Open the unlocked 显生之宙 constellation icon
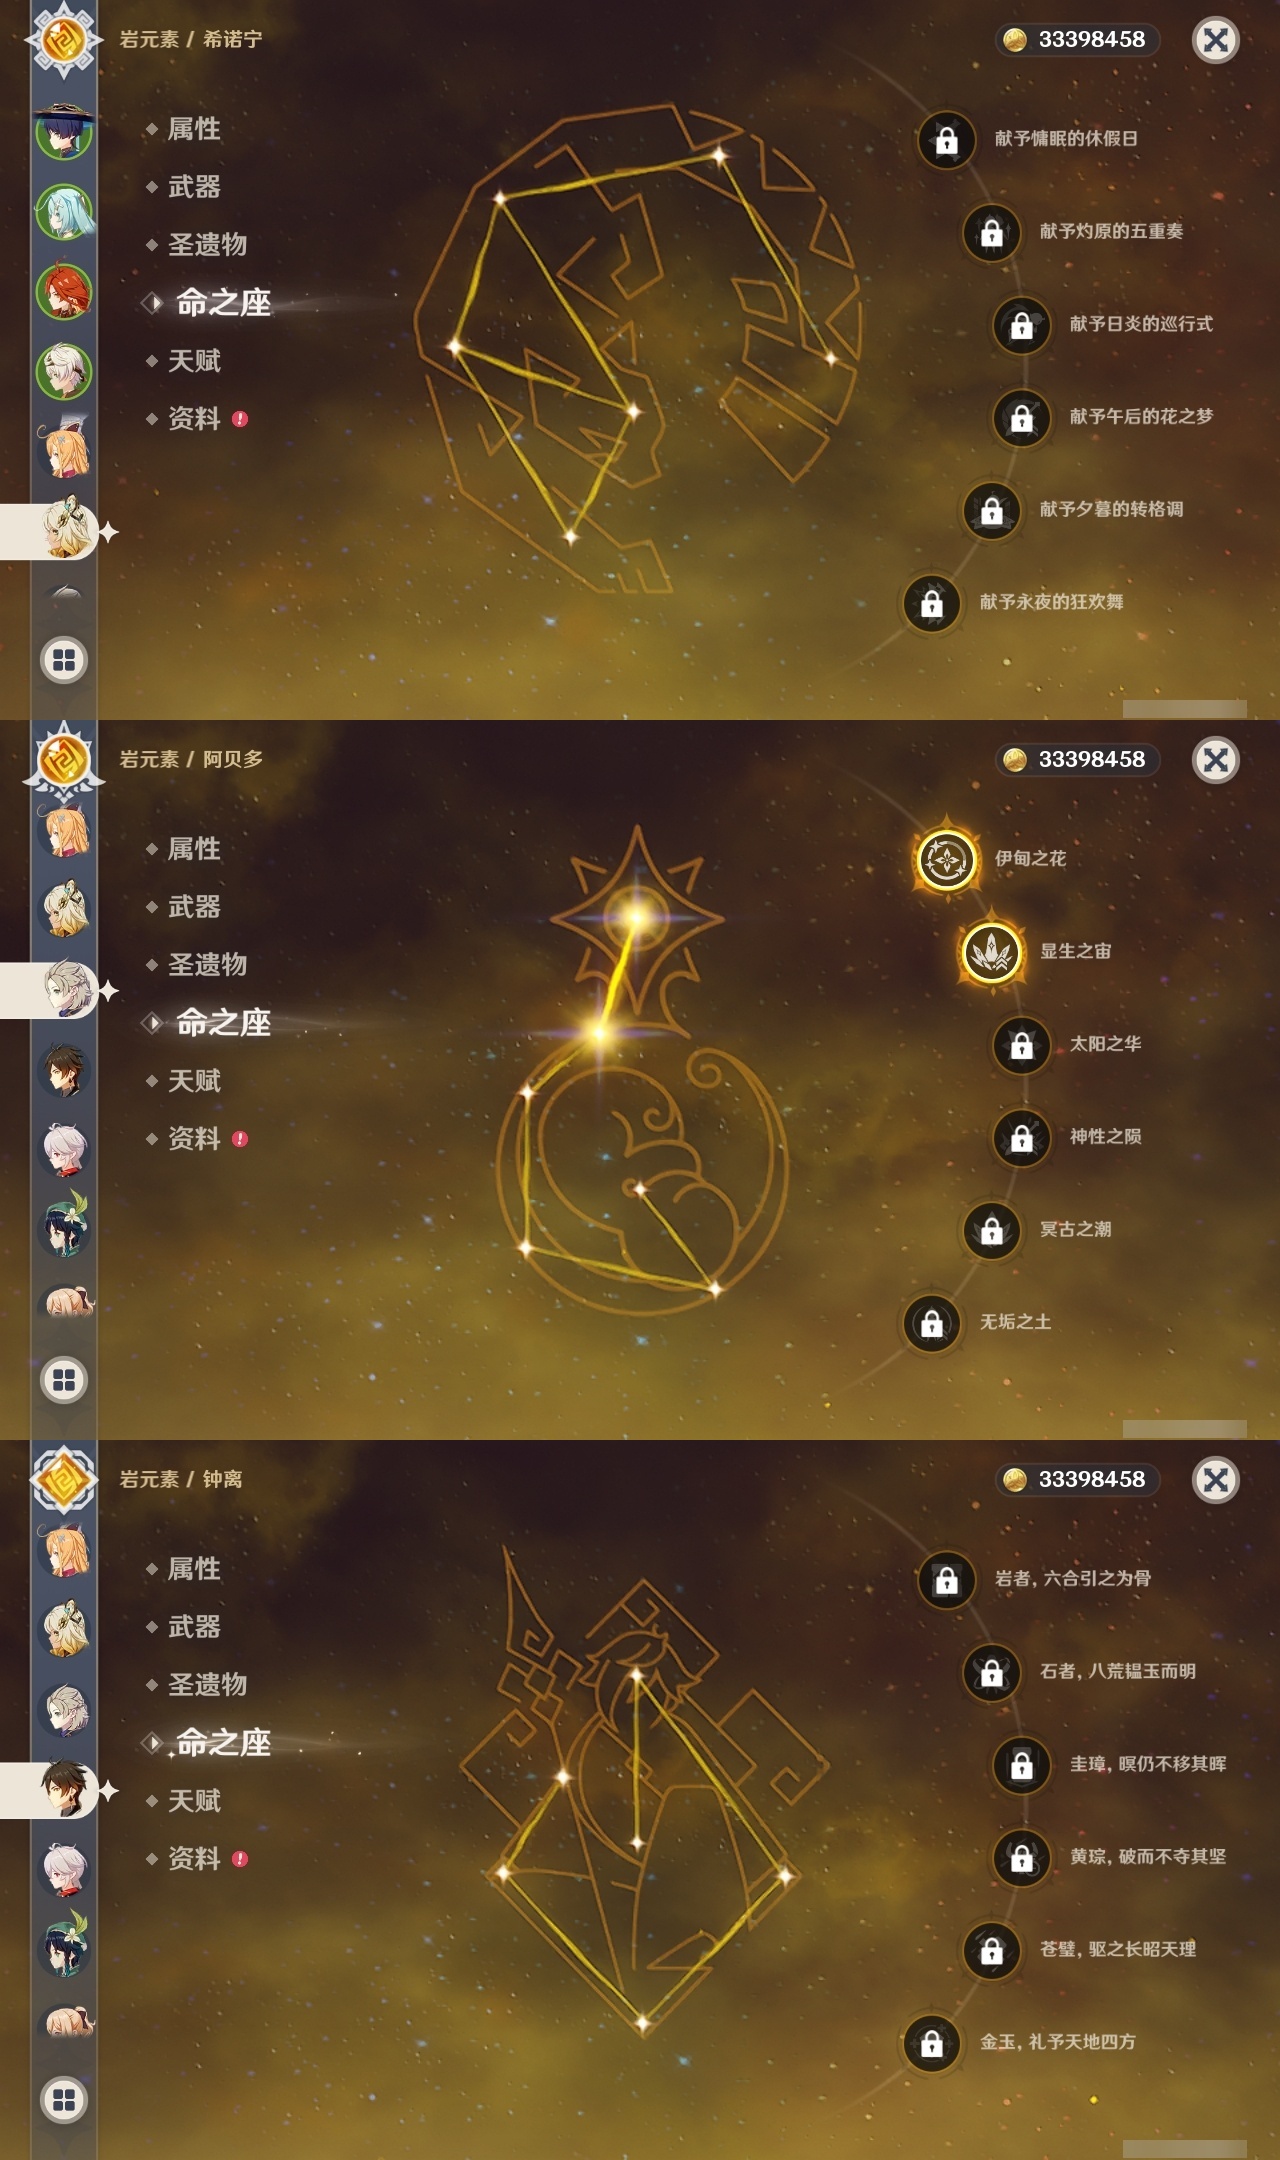 (991, 952)
